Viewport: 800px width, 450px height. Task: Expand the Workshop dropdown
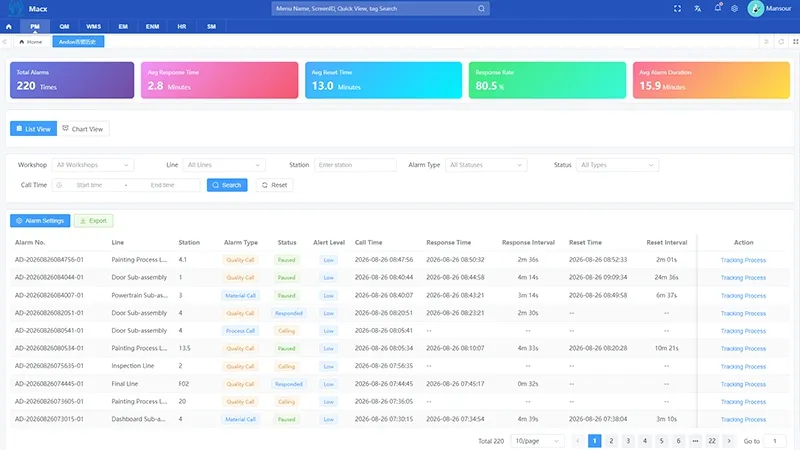click(93, 165)
